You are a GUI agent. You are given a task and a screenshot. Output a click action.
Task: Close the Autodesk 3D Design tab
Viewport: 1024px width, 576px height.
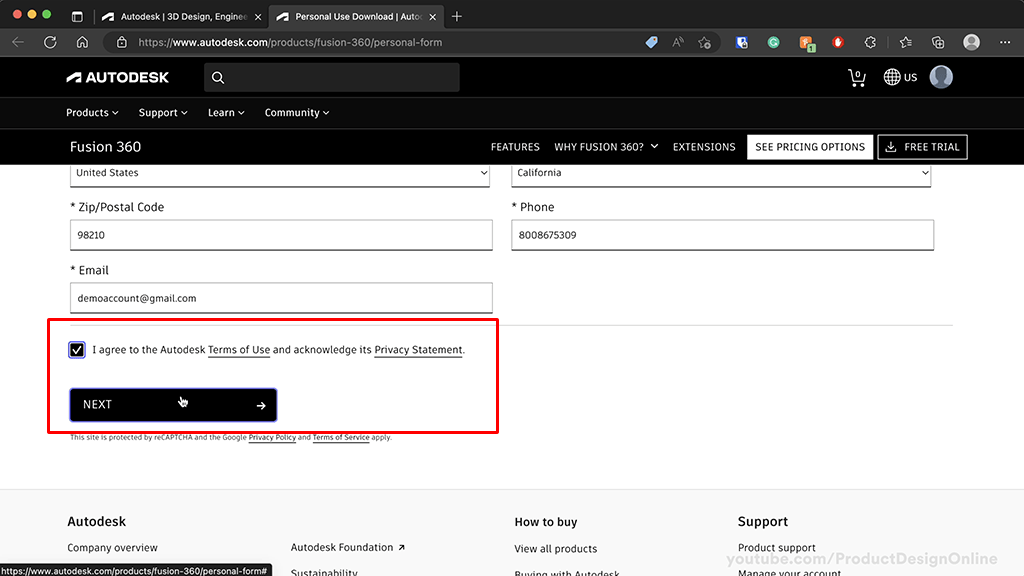[258, 17]
